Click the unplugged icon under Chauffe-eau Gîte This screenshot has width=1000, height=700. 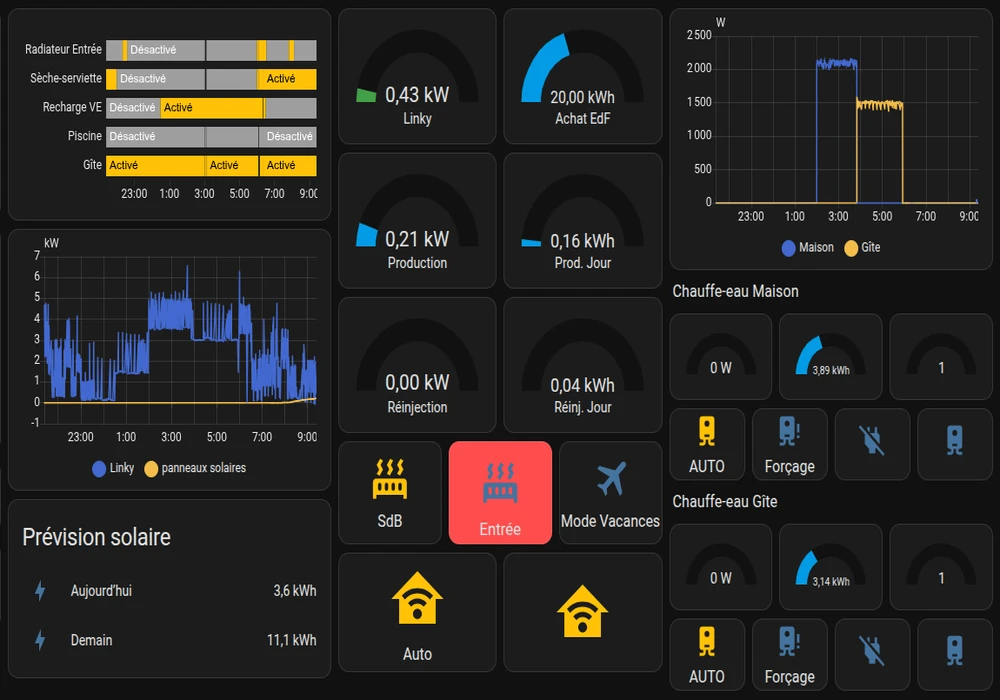[x=872, y=652]
